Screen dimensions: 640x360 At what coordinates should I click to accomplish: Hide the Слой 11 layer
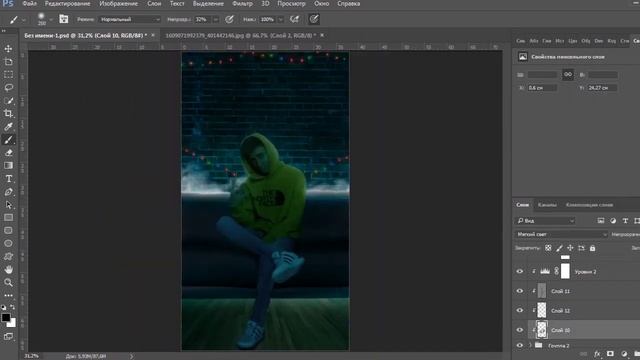click(x=520, y=291)
